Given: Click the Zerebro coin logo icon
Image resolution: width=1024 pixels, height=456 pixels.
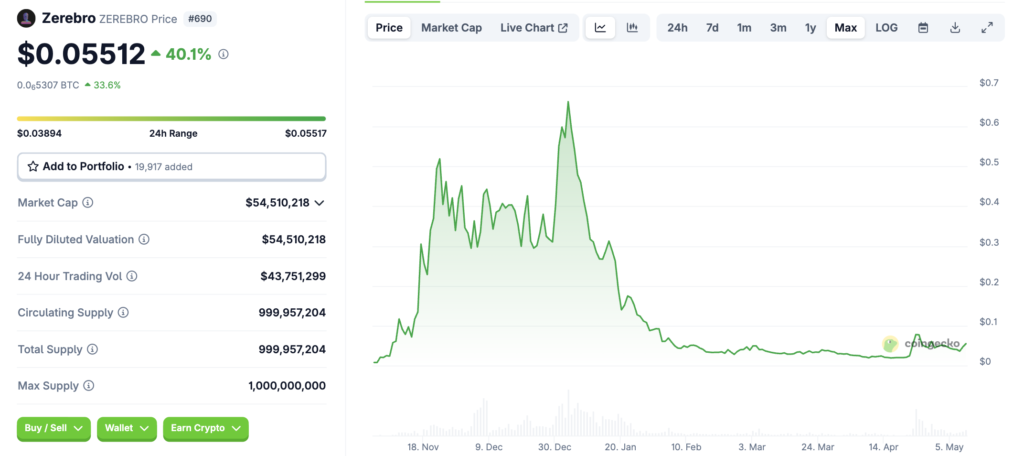Looking at the screenshot, I should [26, 18].
